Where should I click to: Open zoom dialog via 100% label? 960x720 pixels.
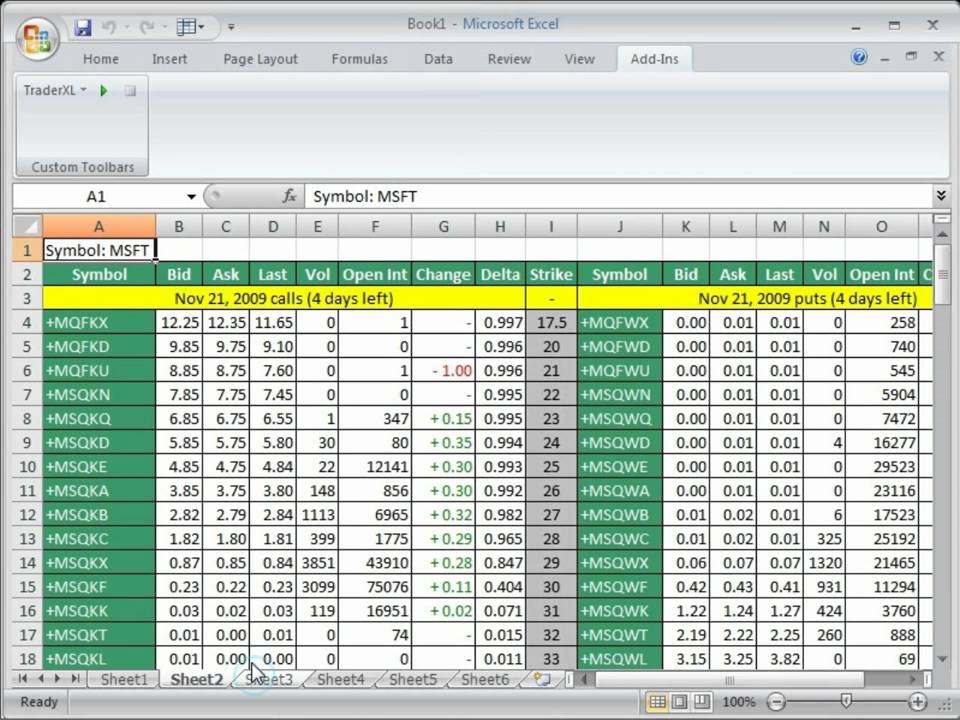point(739,702)
